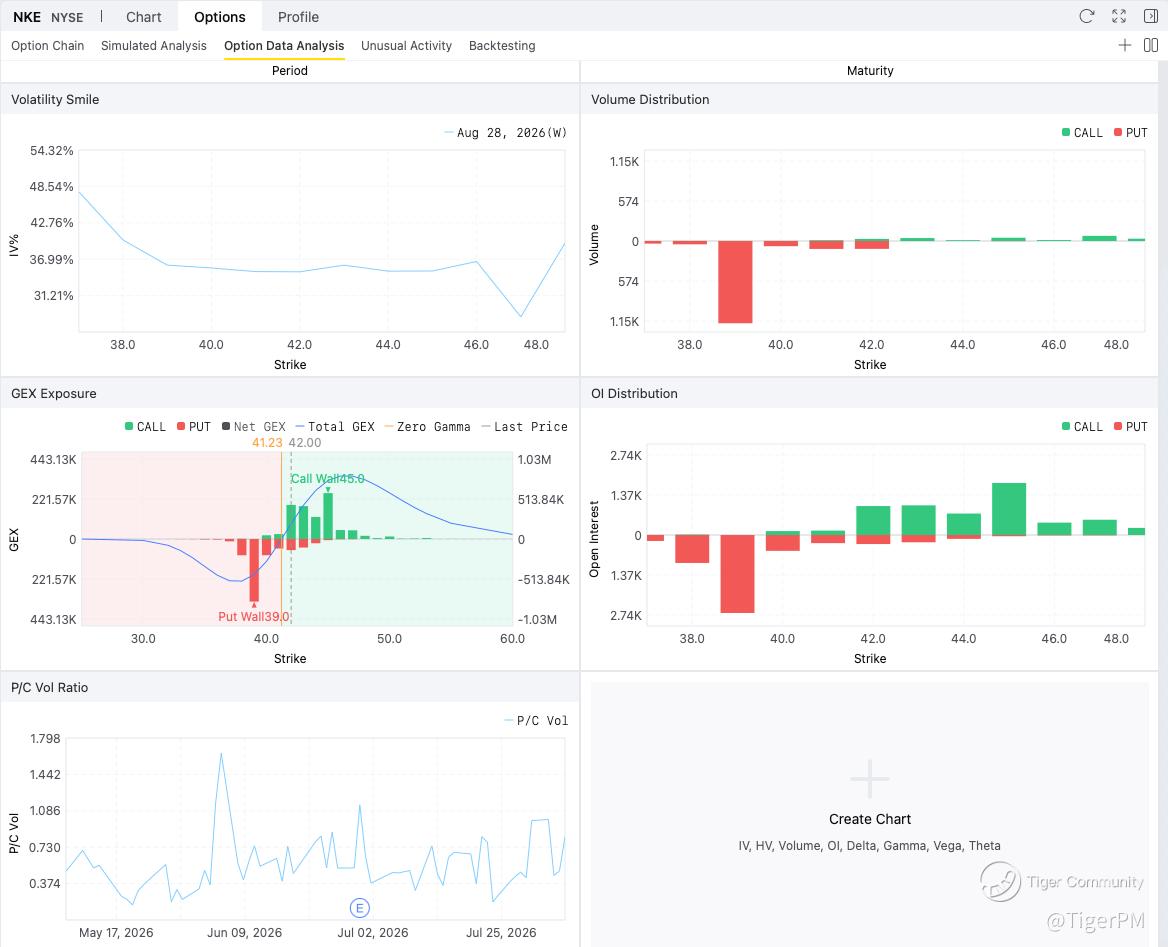Click the Volume Distribution panel title

point(650,99)
